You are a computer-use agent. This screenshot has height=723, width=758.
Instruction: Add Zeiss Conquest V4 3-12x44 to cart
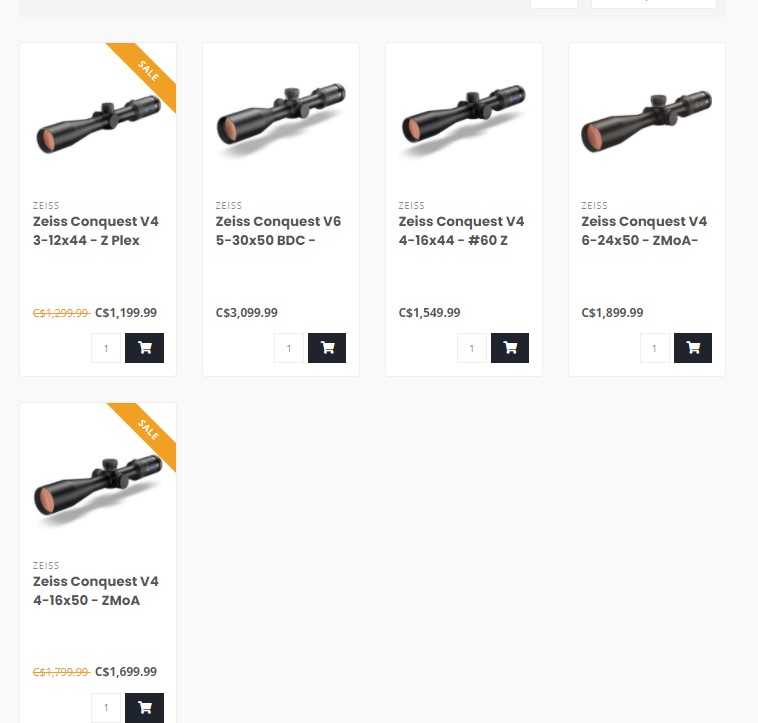[x=144, y=348]
